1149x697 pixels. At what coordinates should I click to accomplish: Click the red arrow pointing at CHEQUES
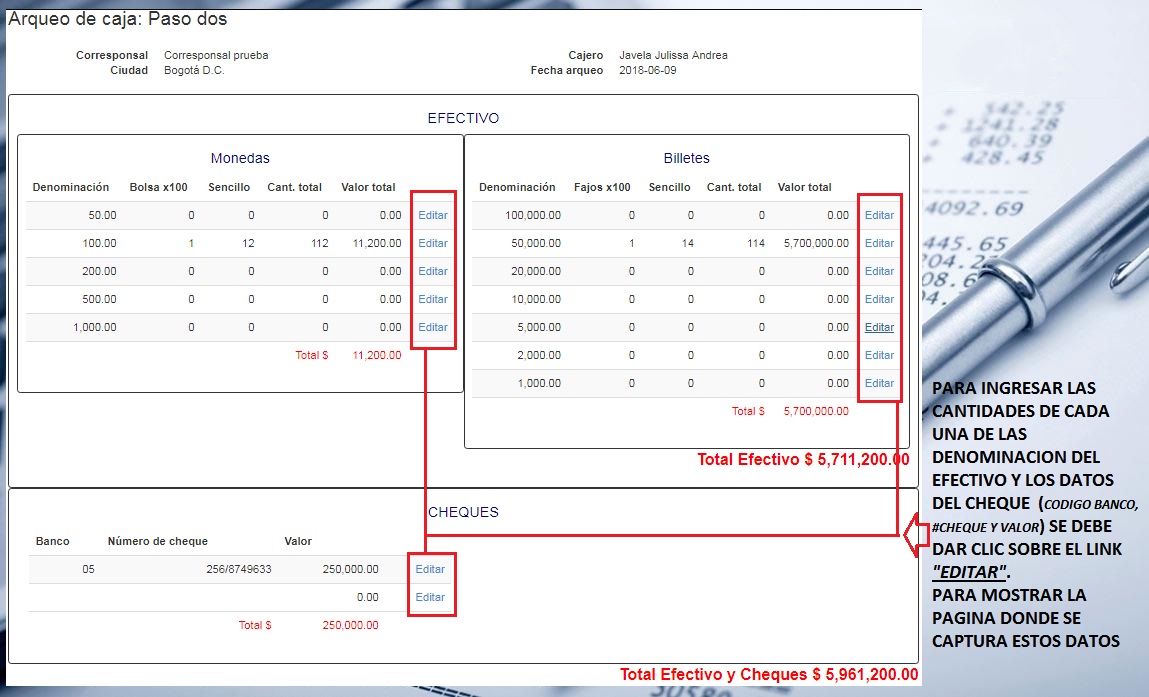click(x=911, y=535)
